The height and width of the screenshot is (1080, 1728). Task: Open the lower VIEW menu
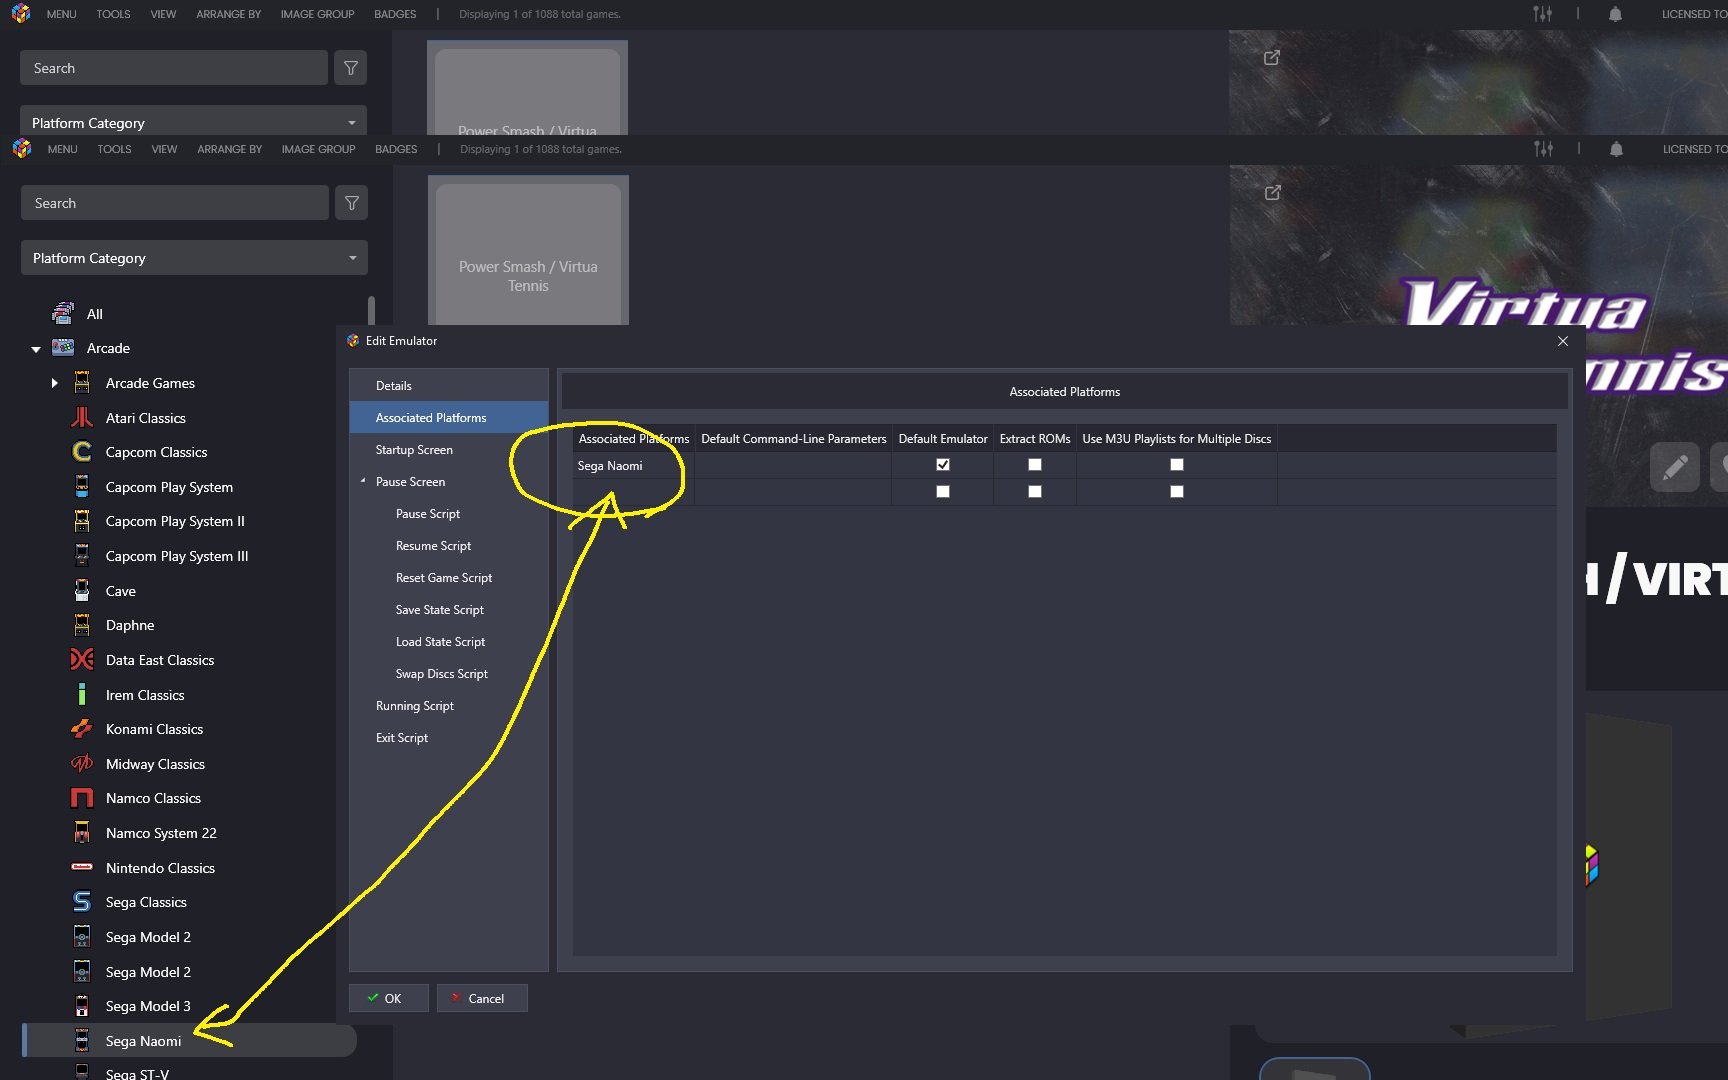[x=164, y=149]
